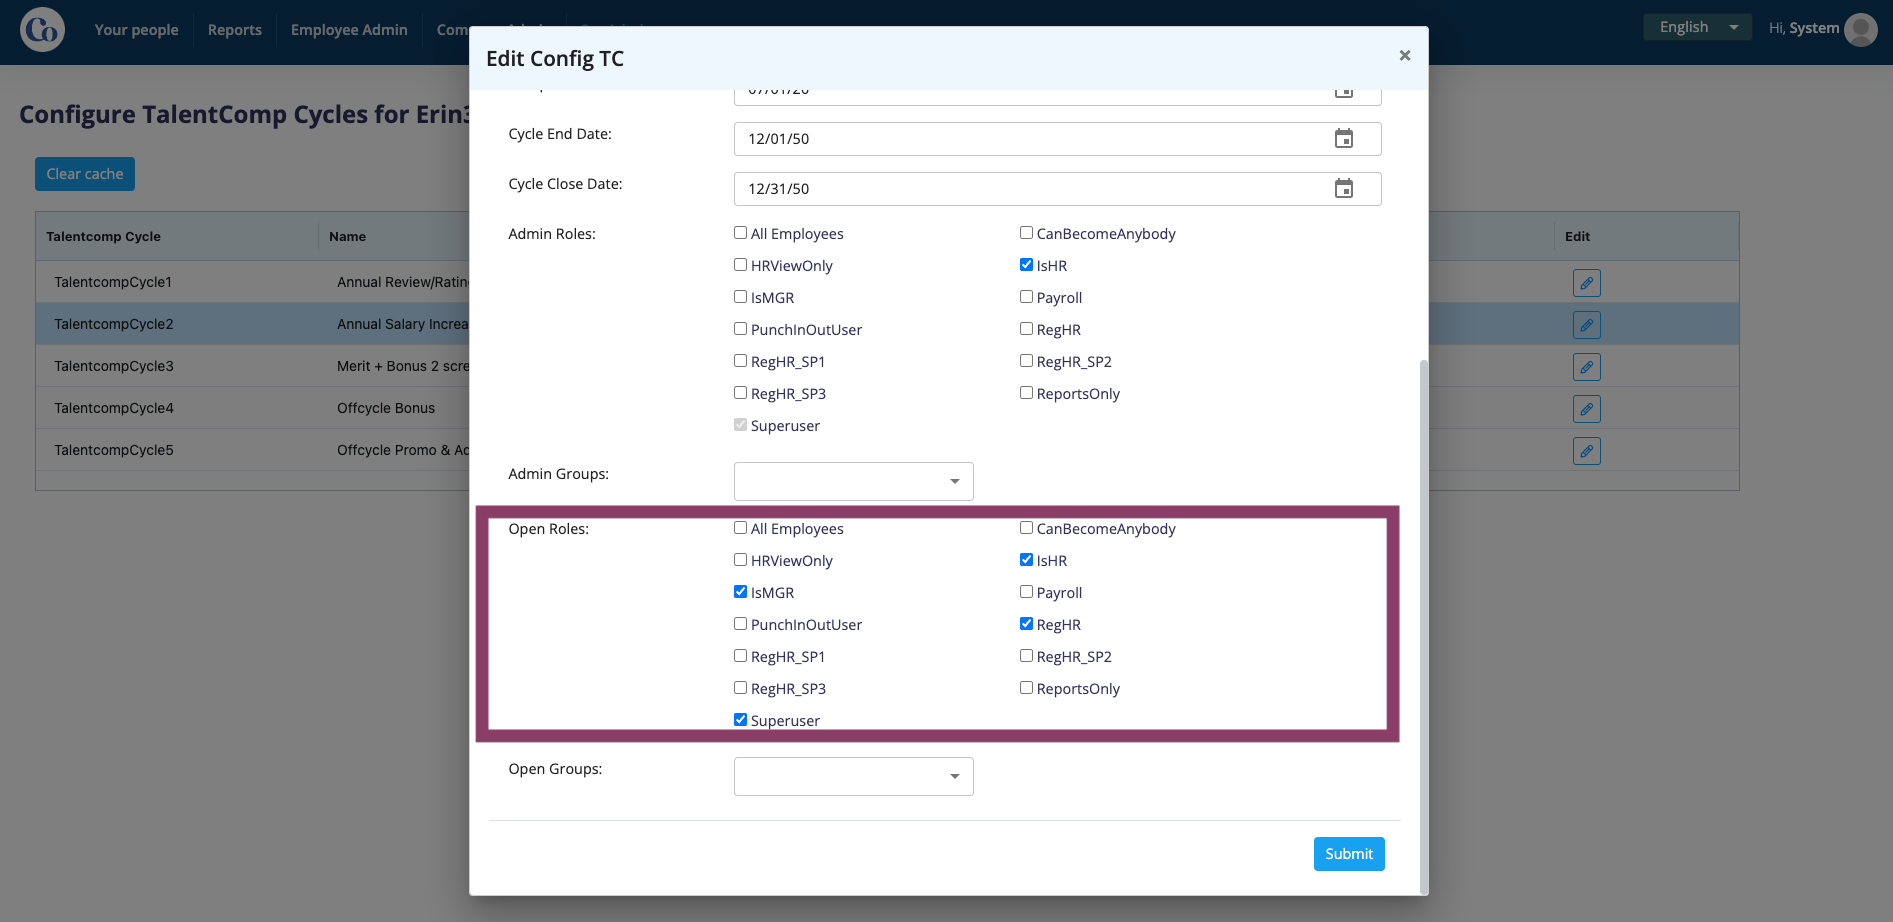This screenshot has width=1893, height=922.
Task: Check PunchInOutUser under Admin Roles
Action: click(740, 329)
